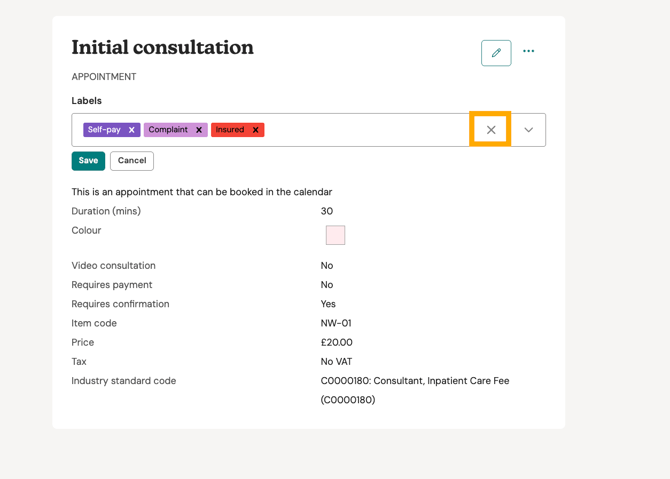Image resolution: width=670 pixels, height=479 pixels.
Task: Clear all selected labels
Action: click(491, 130)
